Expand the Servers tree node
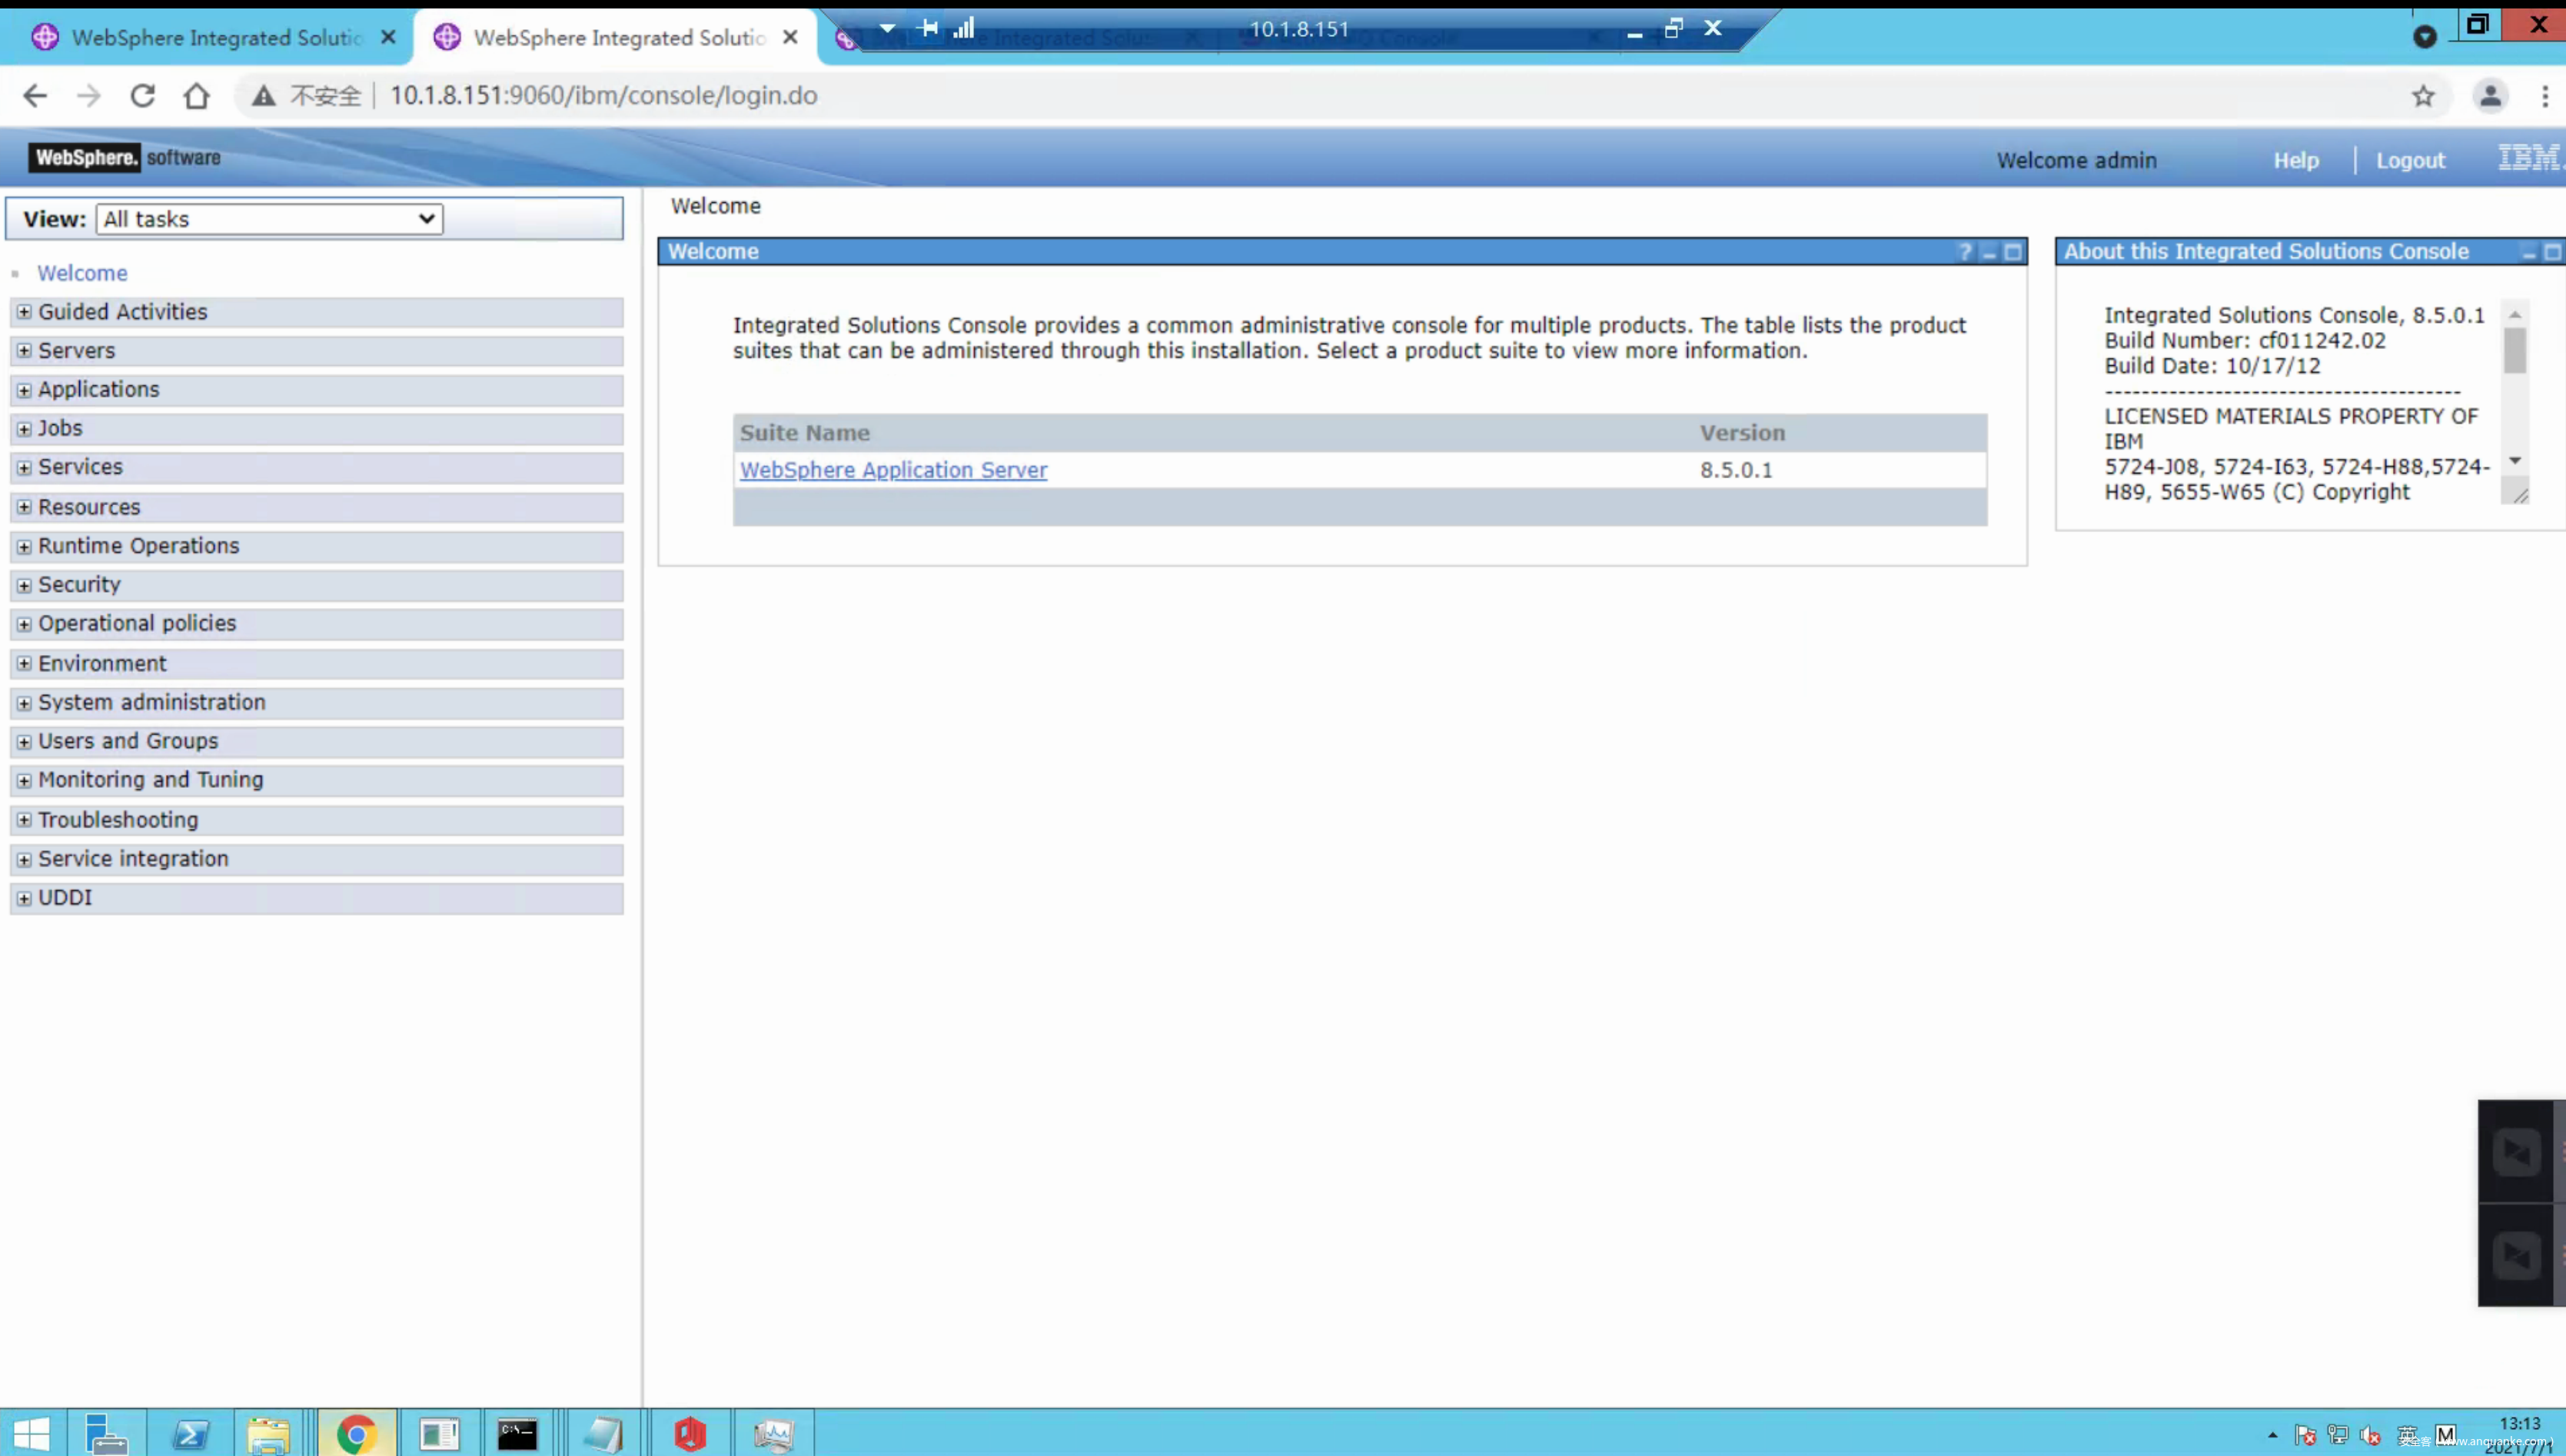The height and width of the screenshot is (1456, 2566). point(24,351)
